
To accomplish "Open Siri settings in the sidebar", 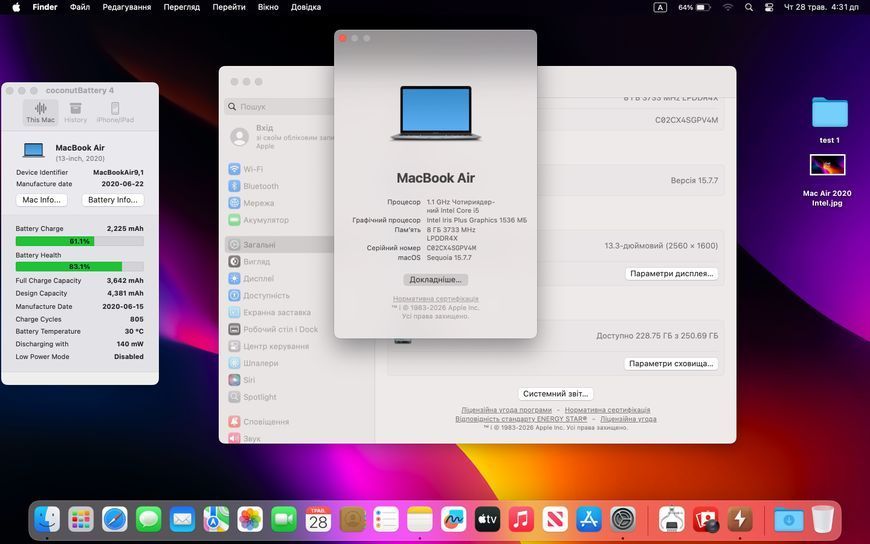I will pyautogui.click(x=242, y=380).
